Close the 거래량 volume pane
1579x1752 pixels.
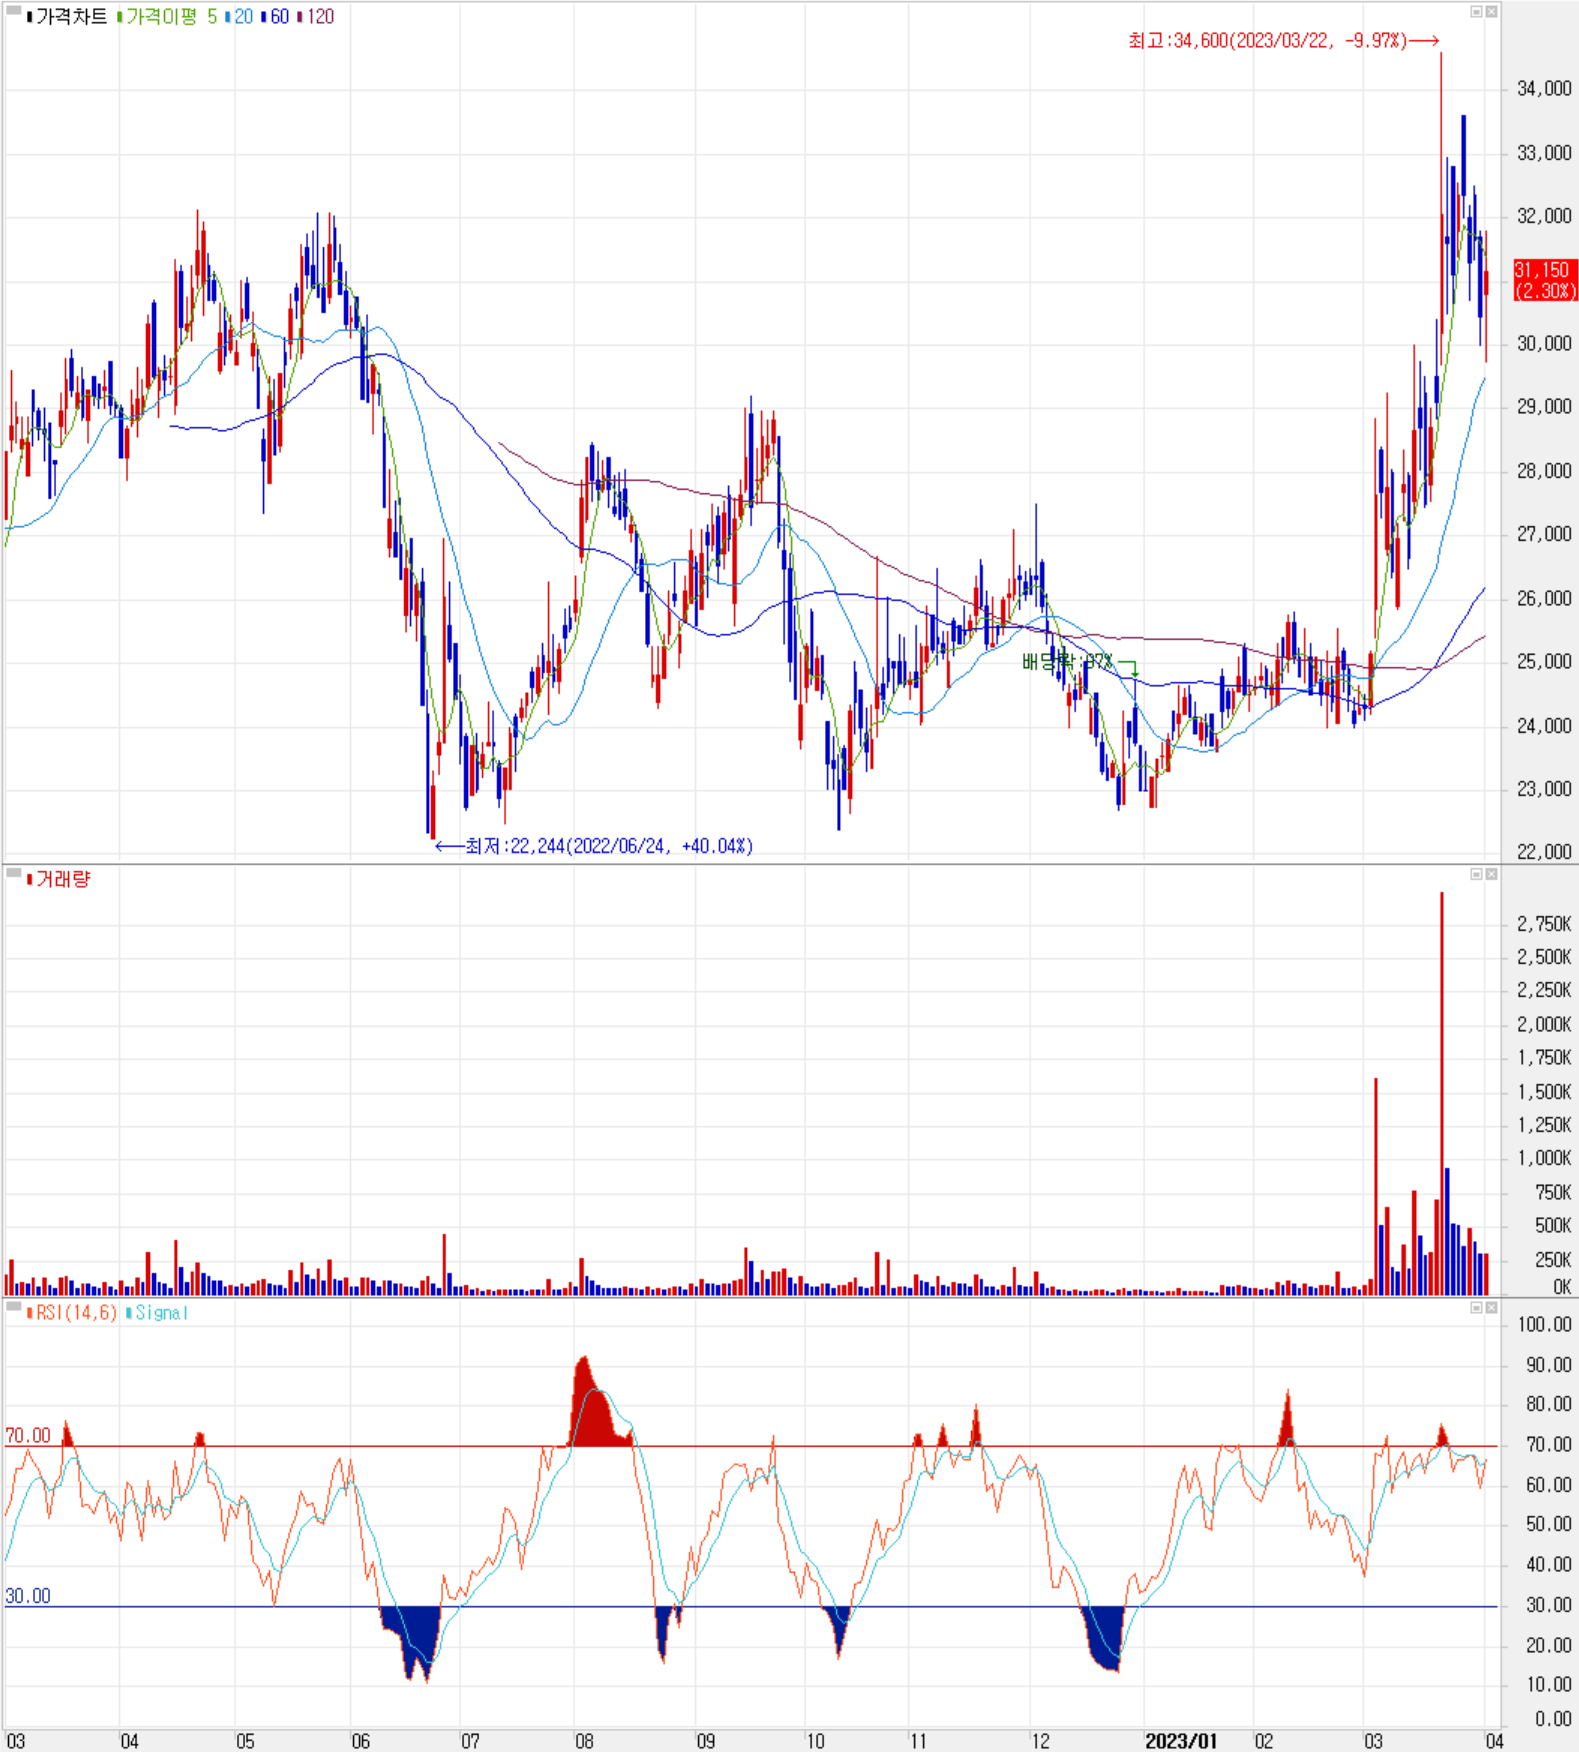point(1491,874)
